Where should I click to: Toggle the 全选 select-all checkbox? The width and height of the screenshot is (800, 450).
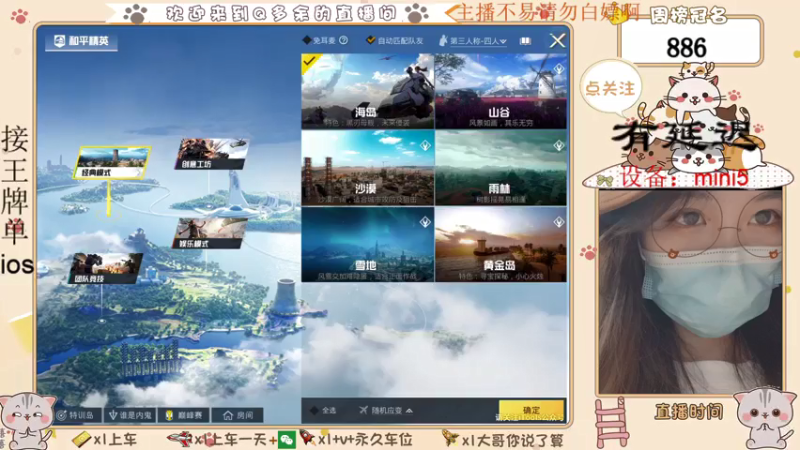point(315,410)
